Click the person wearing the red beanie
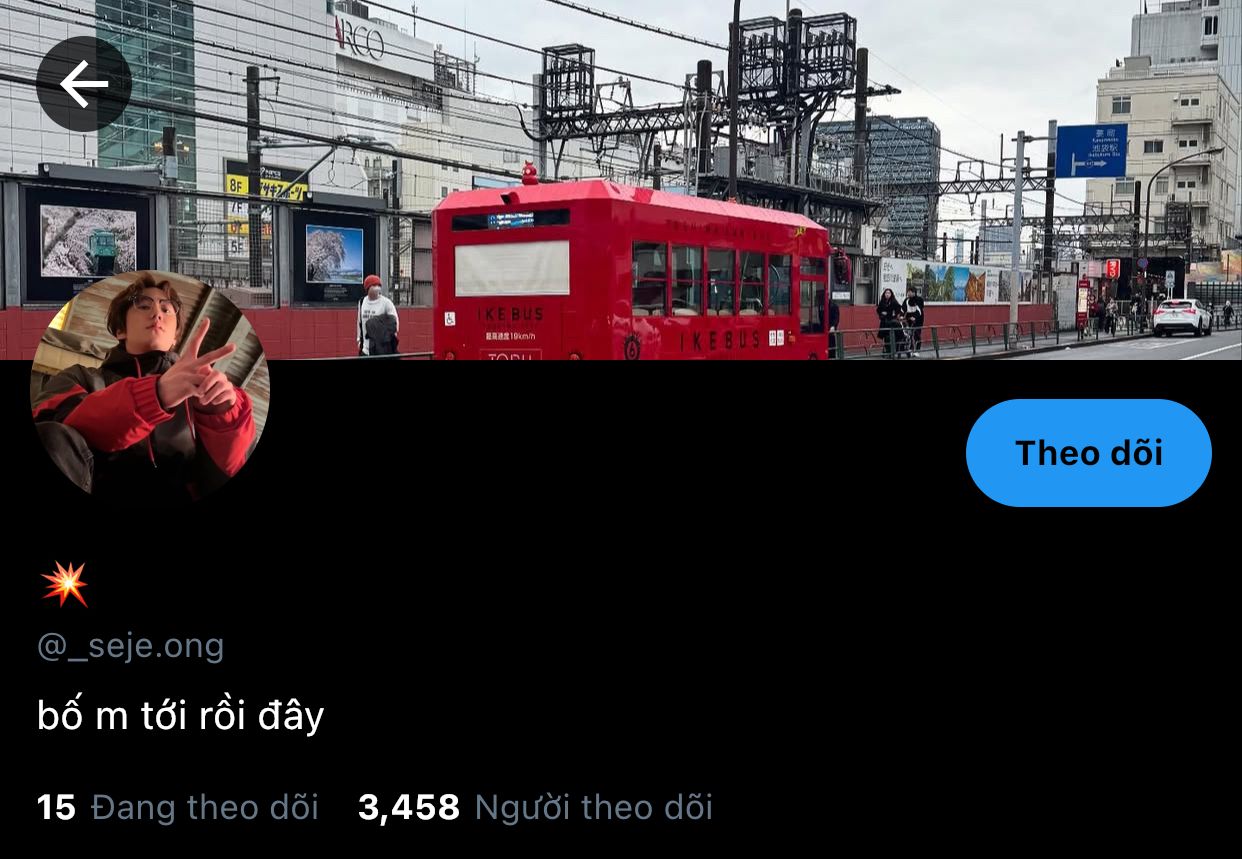The width and height of the screenshot is (1242, 859). point(377,315)
